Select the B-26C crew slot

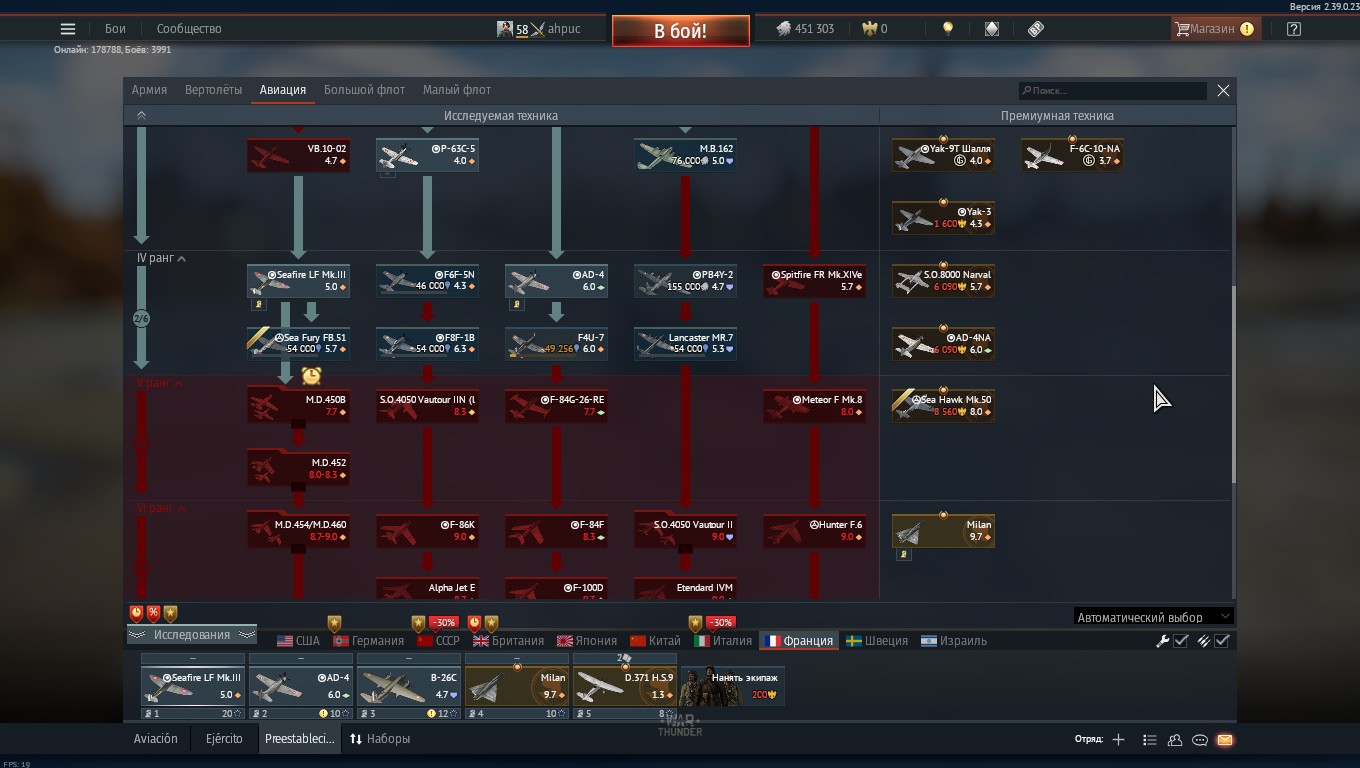pyautogui.click(x=409, y=686)
